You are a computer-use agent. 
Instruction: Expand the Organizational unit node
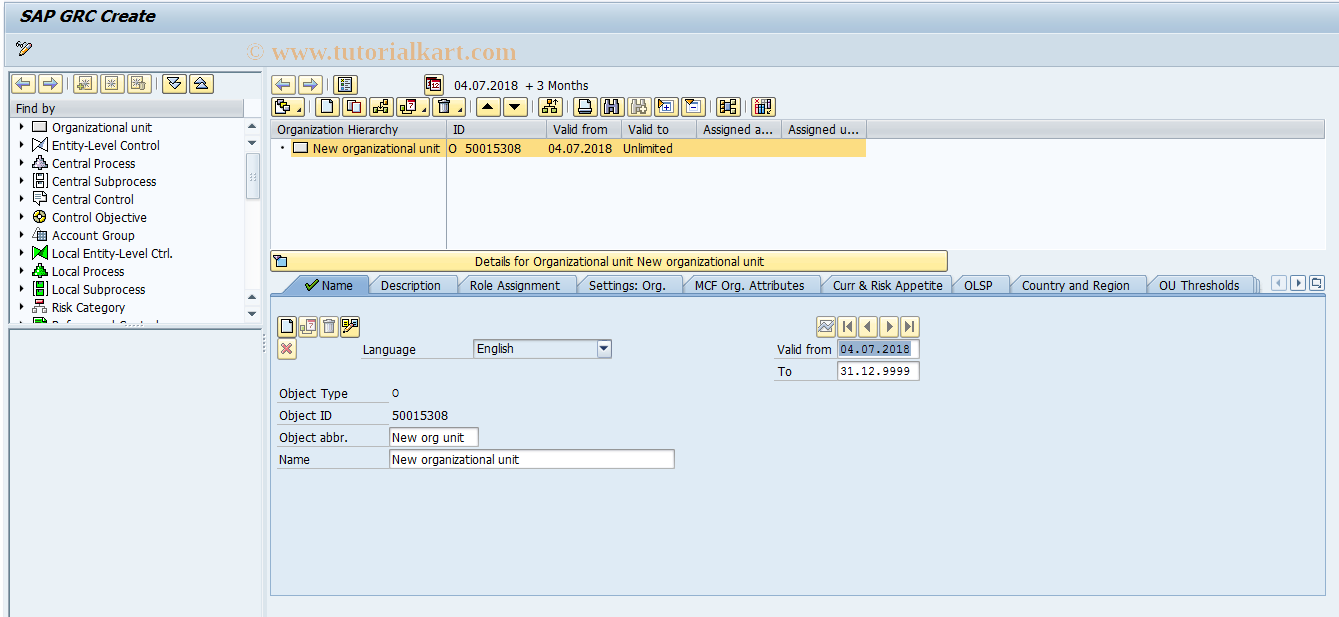pos(21,127)
